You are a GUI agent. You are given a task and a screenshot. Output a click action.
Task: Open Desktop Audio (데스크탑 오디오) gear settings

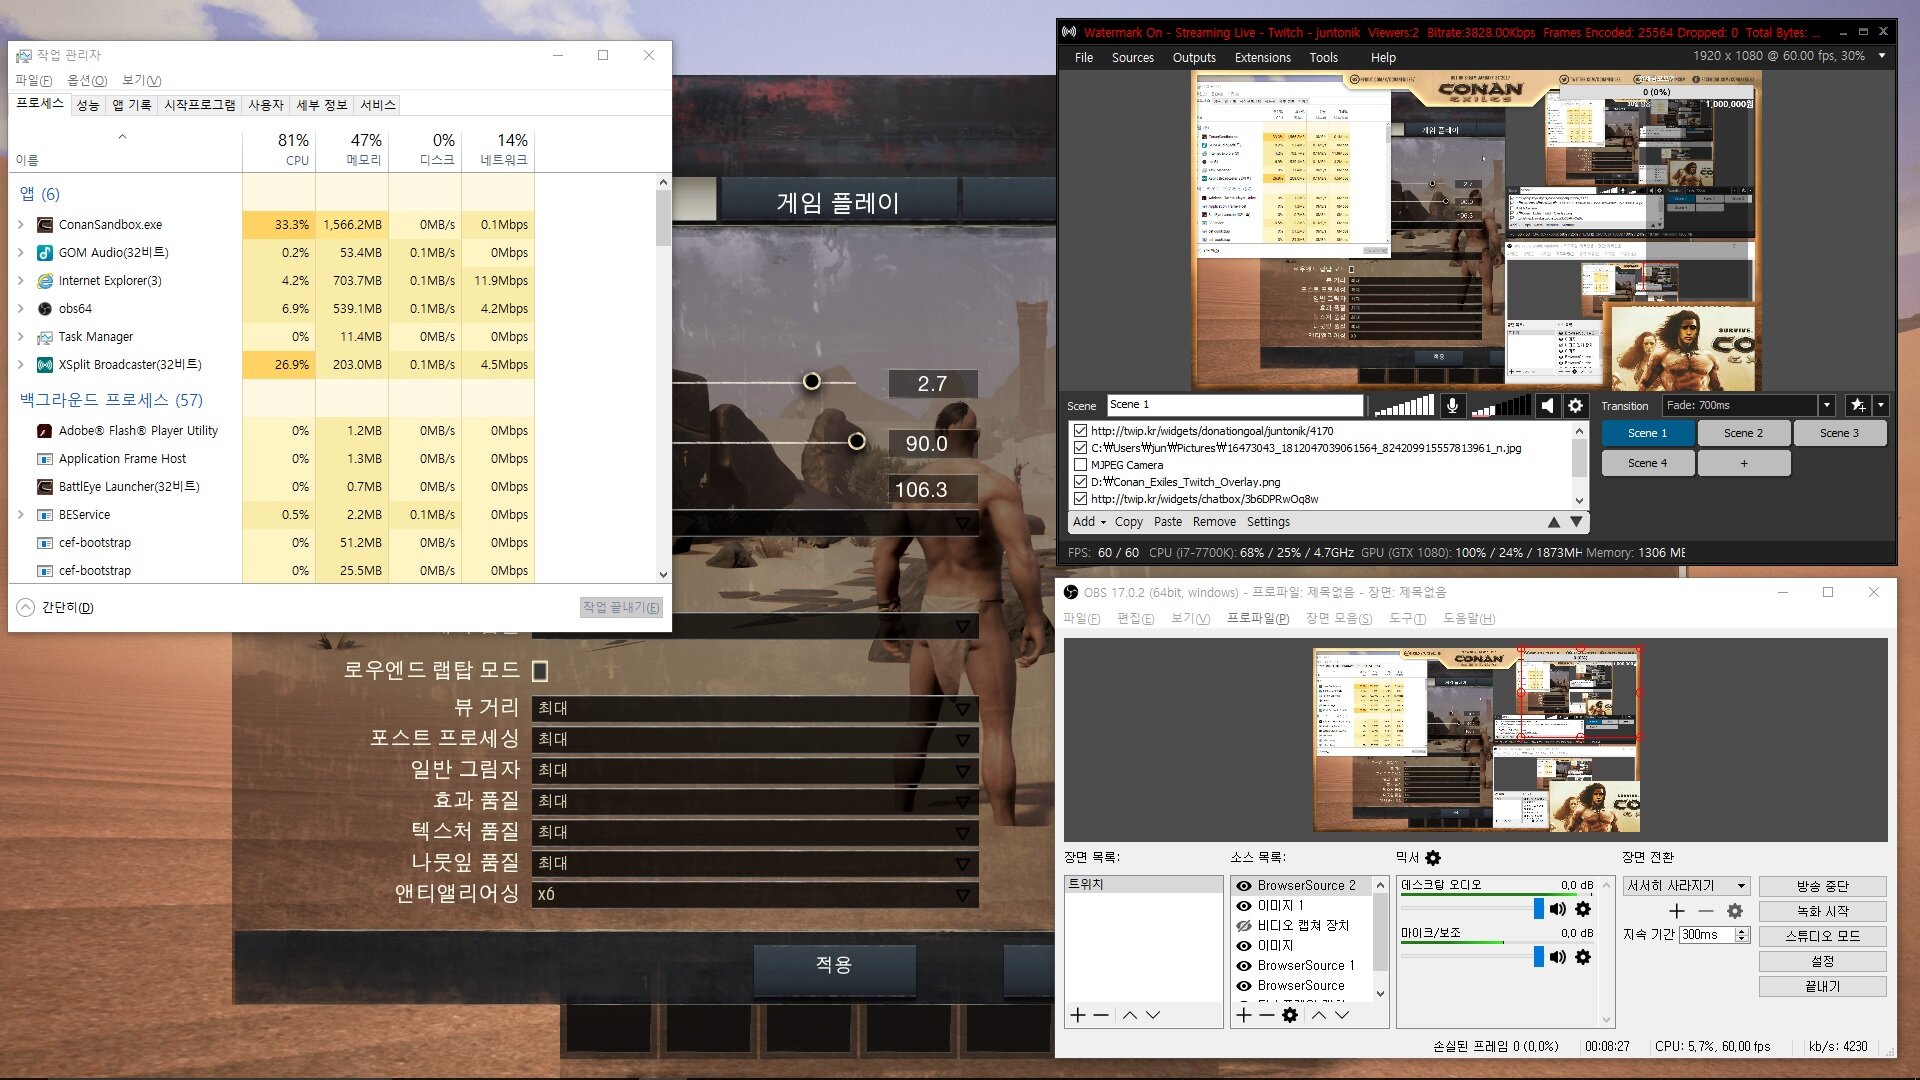pyautogui.click(x=1583, y=909)
